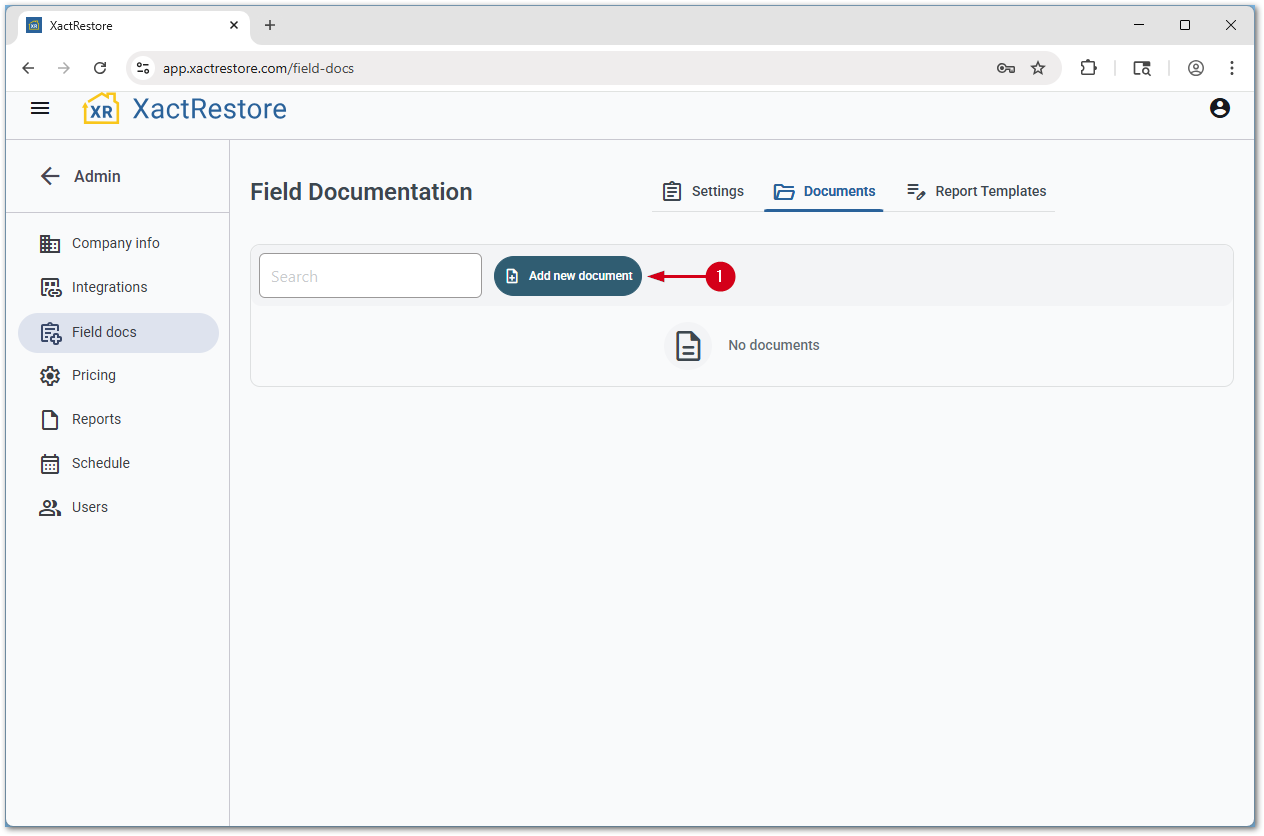Open Reports via its document icon
Viewport: 1264px width, 836px height.
pyautogui.click(x=50, y=419)
